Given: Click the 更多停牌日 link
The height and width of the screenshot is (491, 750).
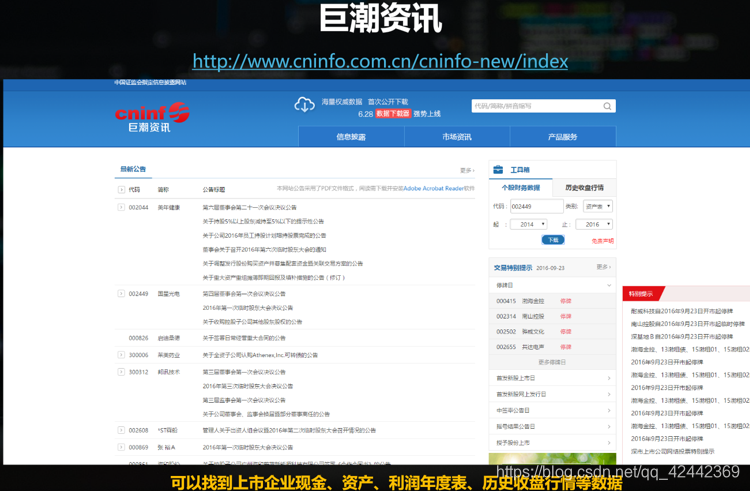Looking at the screenshot, I should (x=552, y=362).
